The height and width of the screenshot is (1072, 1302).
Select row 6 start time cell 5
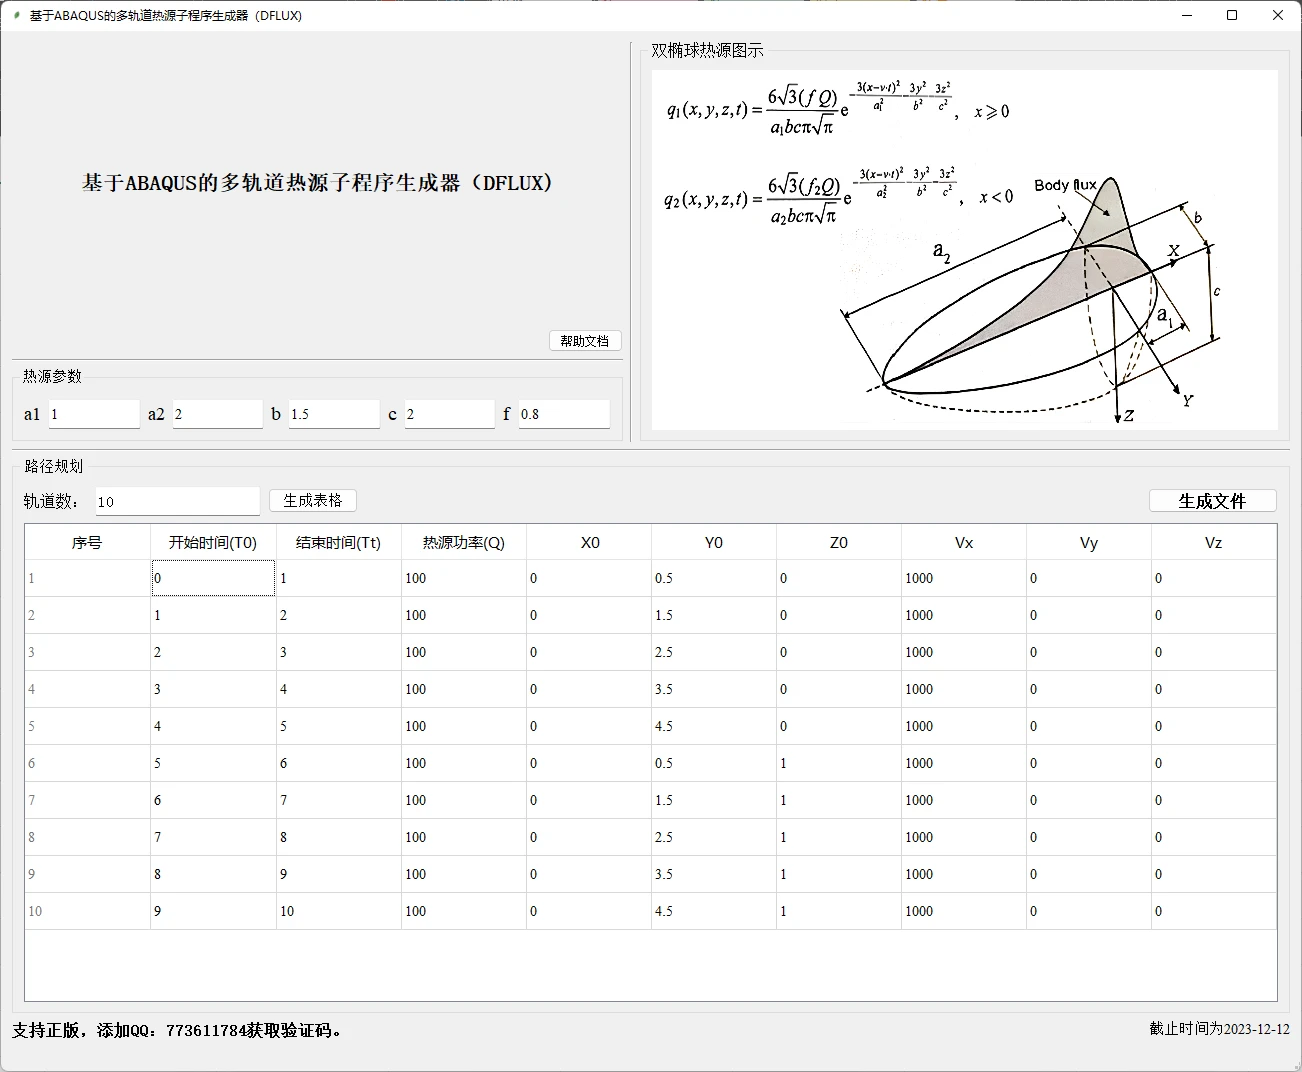pos(213,763)
